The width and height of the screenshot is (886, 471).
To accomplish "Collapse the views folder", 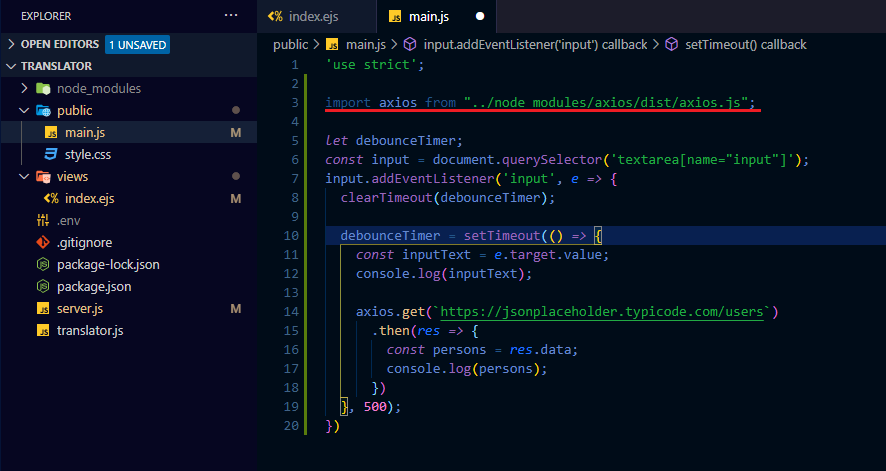I will 25,176.
